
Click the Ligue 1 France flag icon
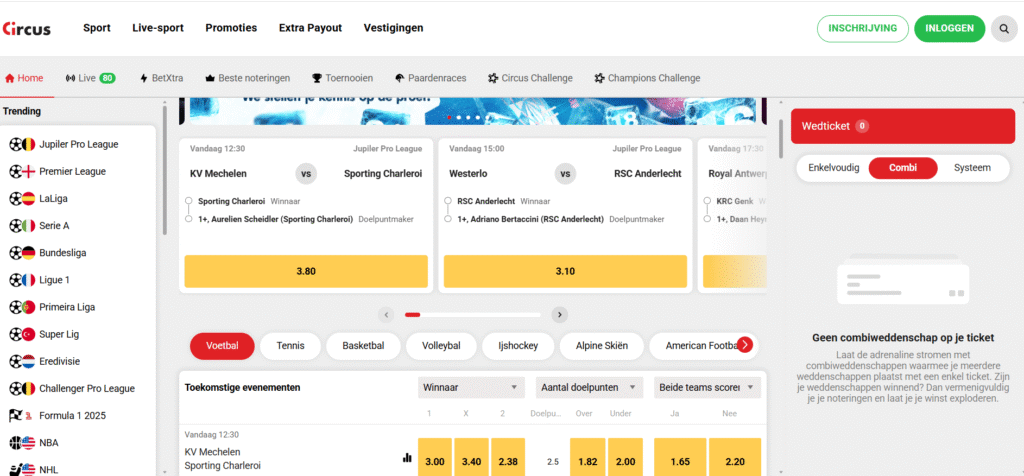point(29,280)
